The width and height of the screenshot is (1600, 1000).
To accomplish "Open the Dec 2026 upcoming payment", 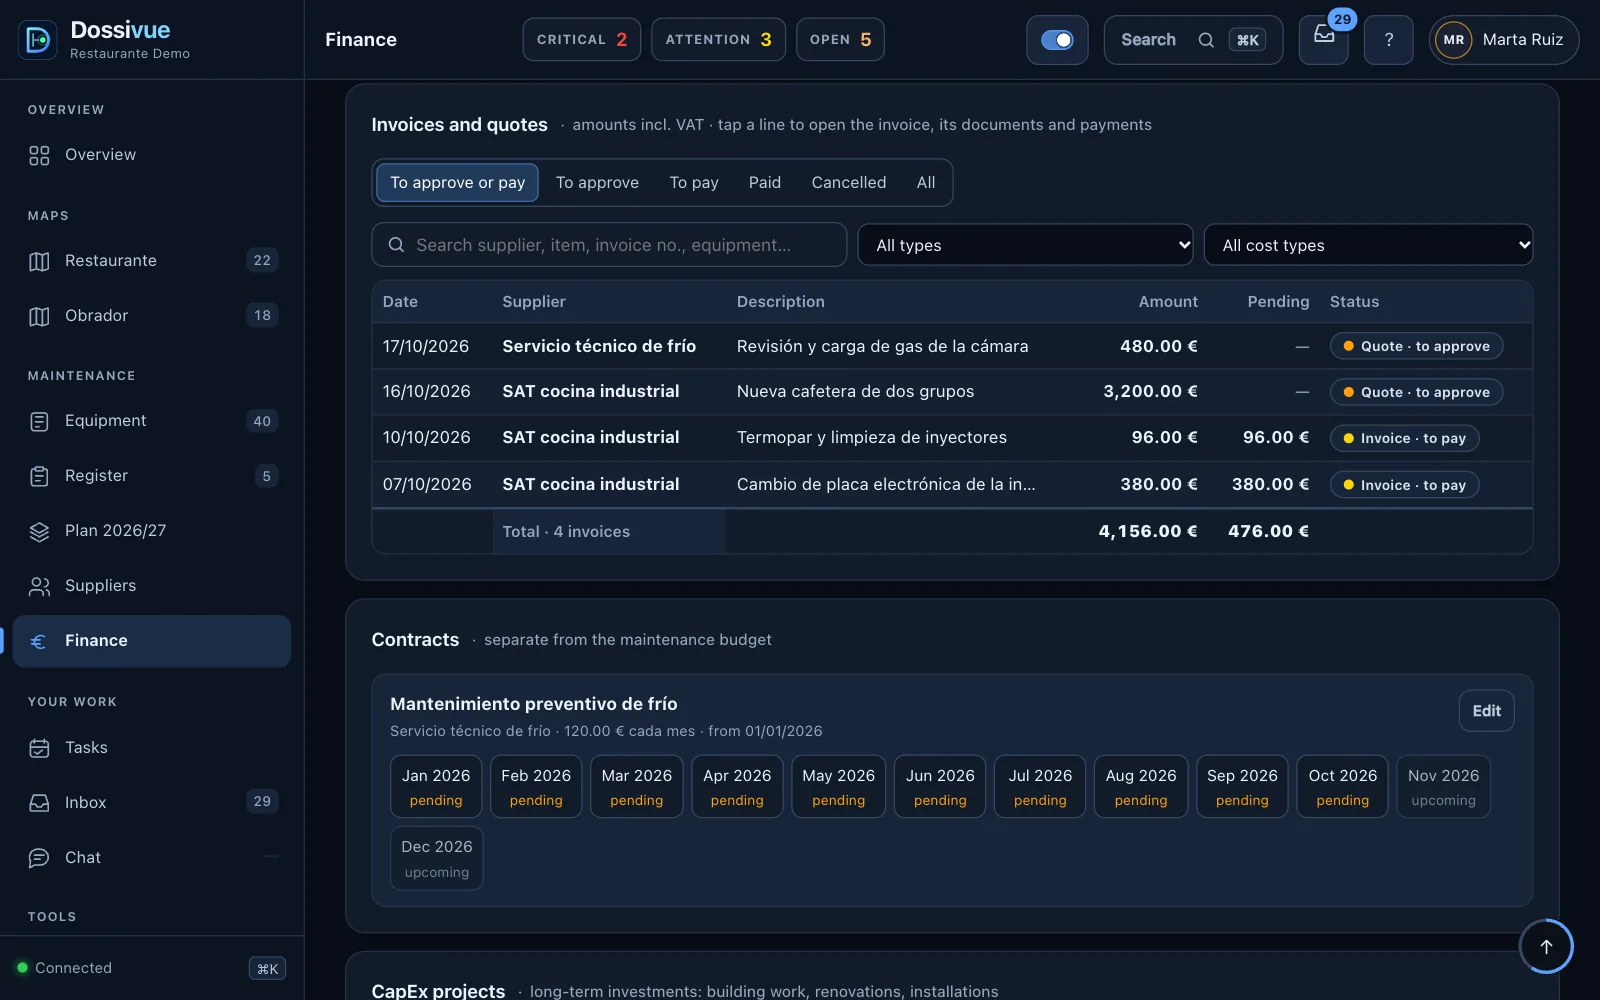I will click(x=437, y=858).
